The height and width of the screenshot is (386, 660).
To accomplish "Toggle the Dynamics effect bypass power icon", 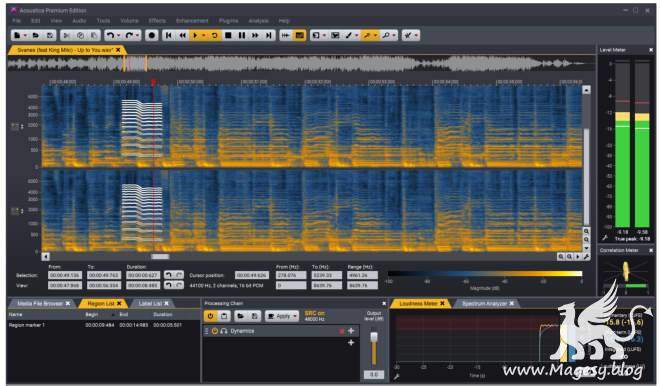I will [x=215, y=331].
